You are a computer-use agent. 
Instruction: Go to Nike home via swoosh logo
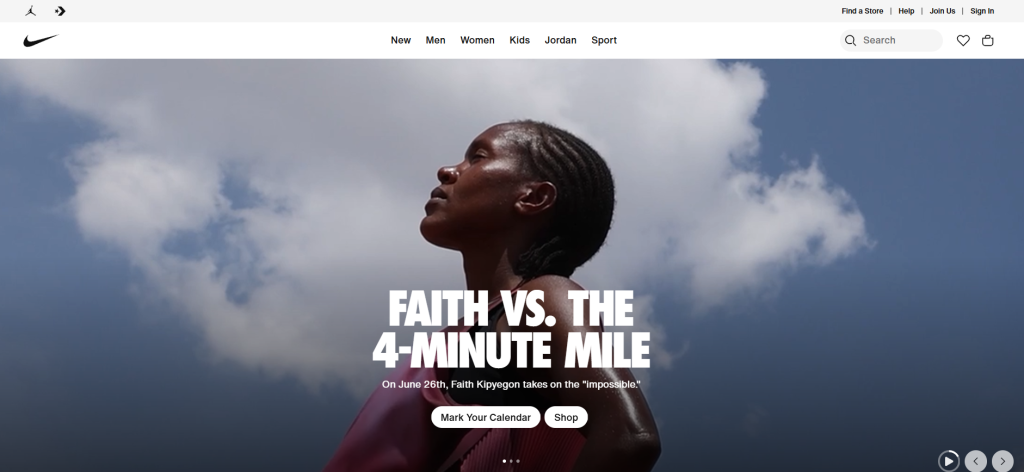click(41, 40)
